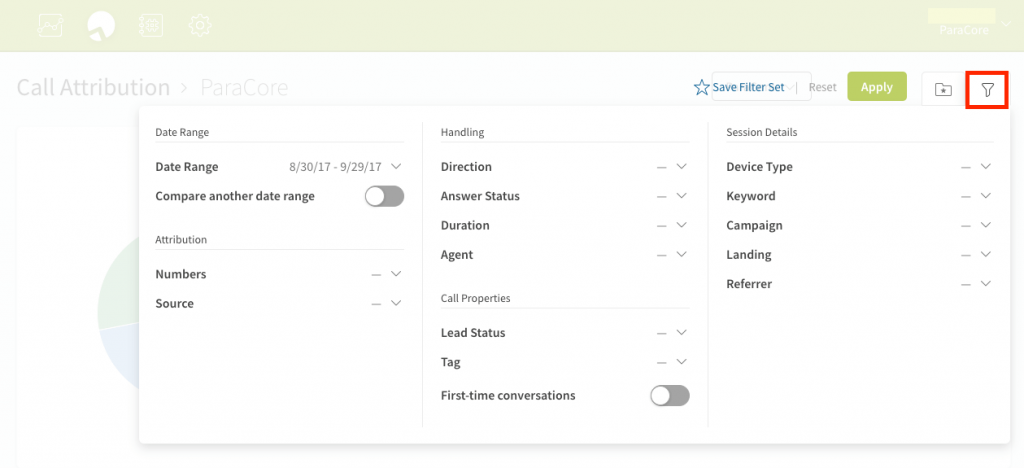Click the green Apply button
1024x468 pixels.
click(x=876, y=87)
